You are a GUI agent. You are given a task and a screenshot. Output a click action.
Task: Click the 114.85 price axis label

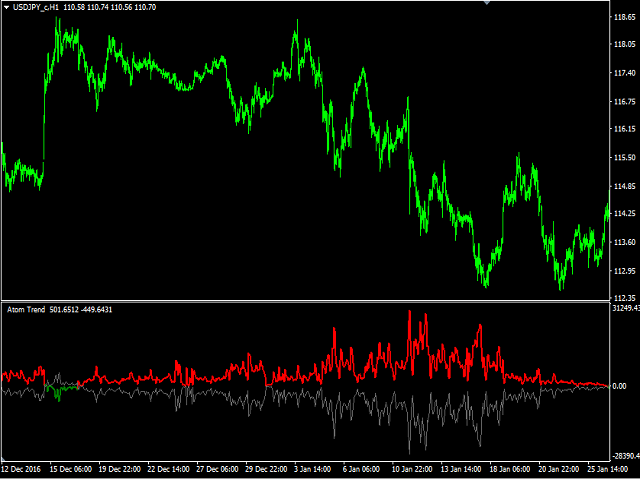[625, 186]
